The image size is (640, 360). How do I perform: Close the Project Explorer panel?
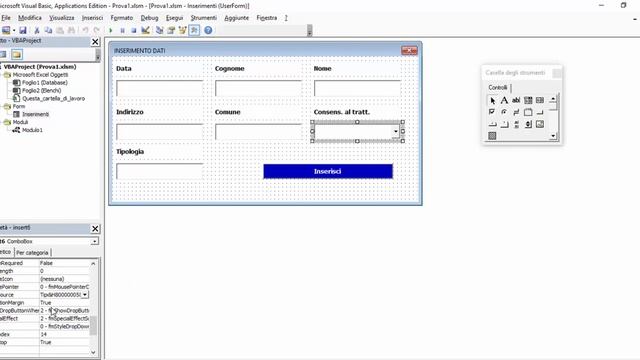[95, 42]
